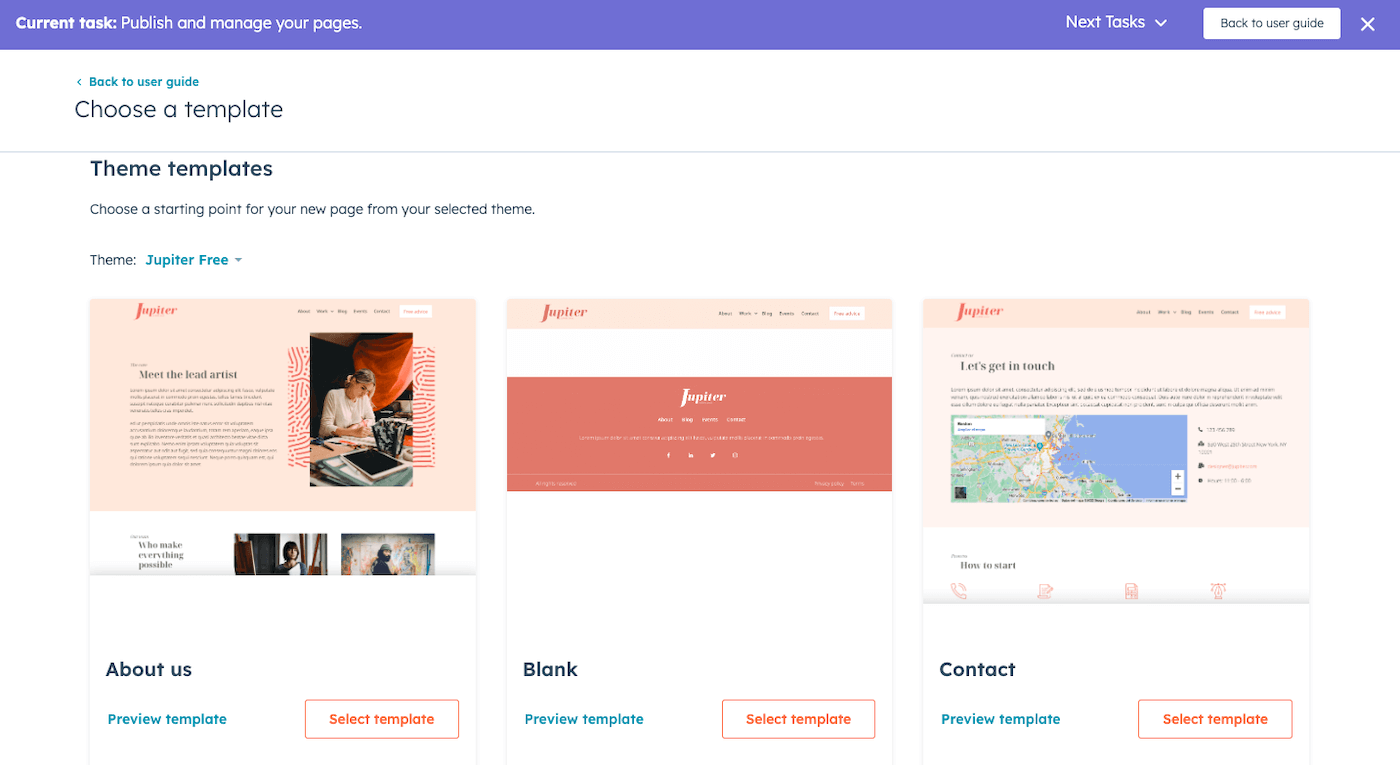Open the Jupiter Free theme dropdown
Screen dimensions: 1400x765
click(x=194, y=260)
